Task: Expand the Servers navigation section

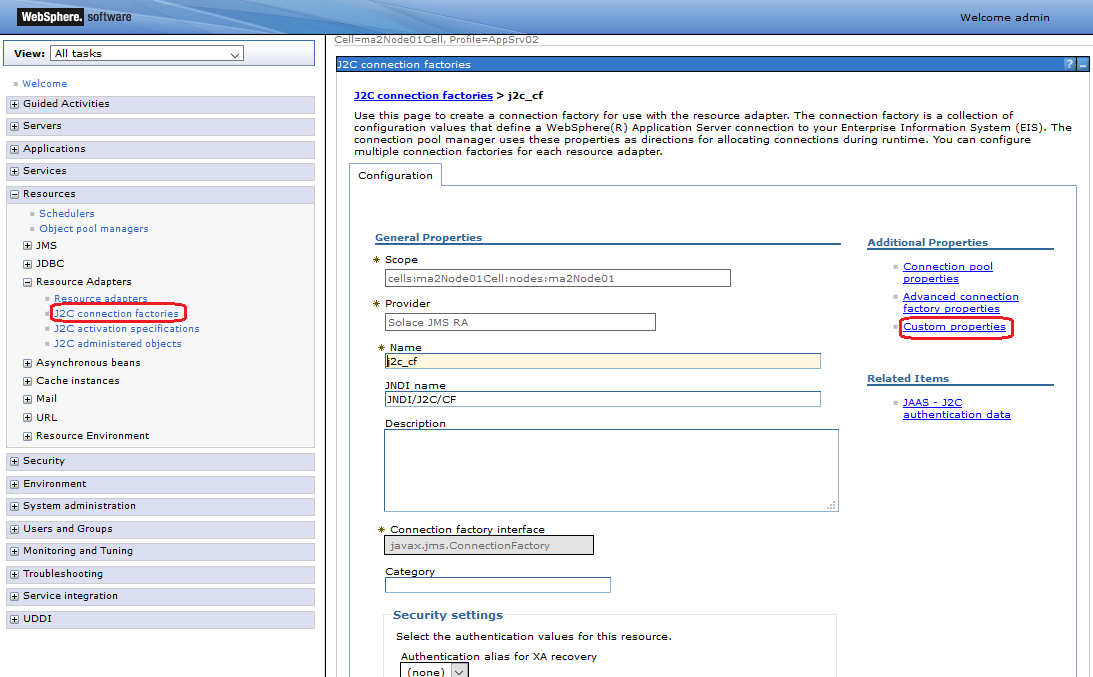Action: coord(14,126)
